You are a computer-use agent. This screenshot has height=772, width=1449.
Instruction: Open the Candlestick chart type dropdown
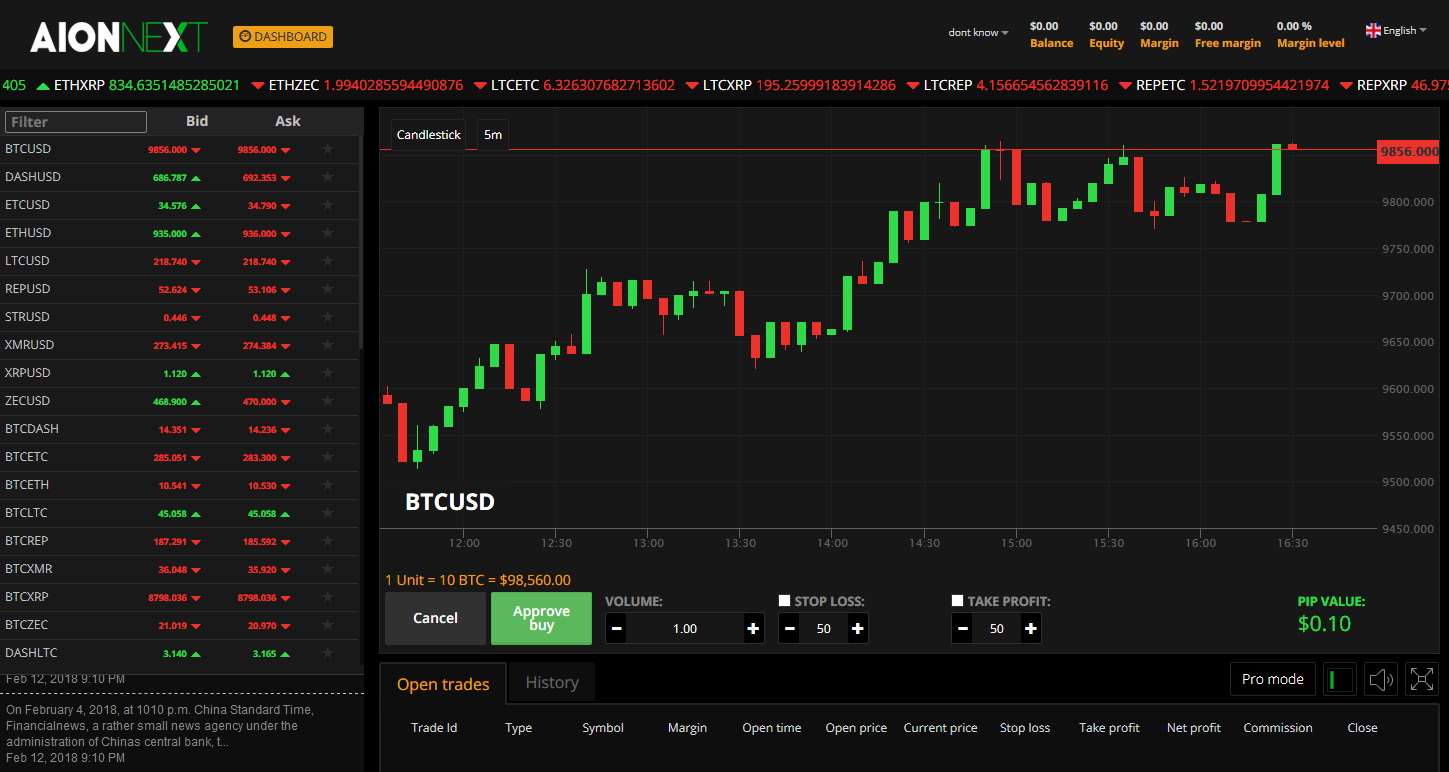(429, 134)
